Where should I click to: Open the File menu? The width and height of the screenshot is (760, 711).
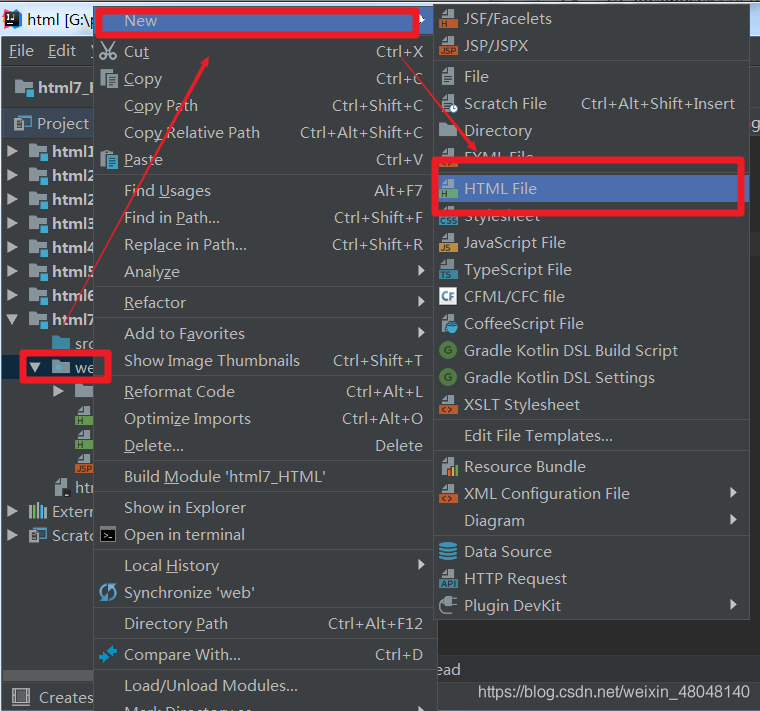[x=21, y=51]
